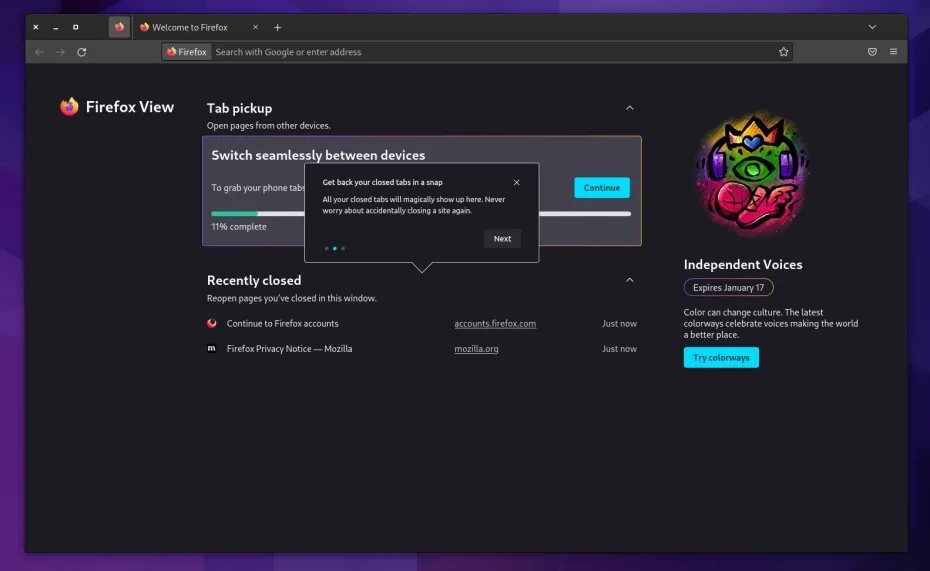Dismiss the closed tabs tooltip with X

click(517, 183)
